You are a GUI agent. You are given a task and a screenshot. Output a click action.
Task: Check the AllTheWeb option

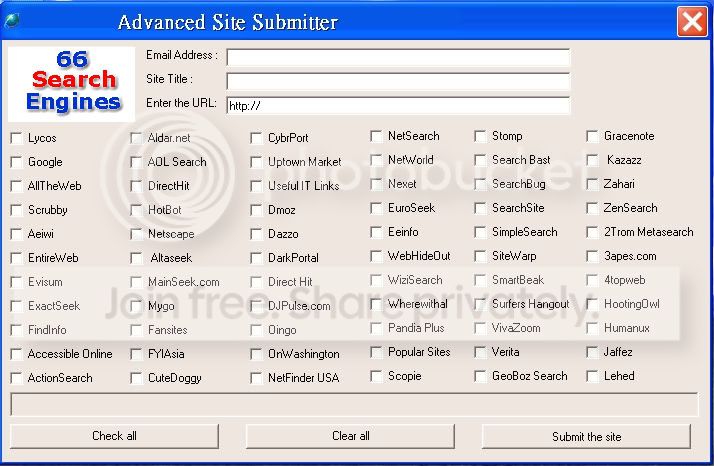pos(16,186)
